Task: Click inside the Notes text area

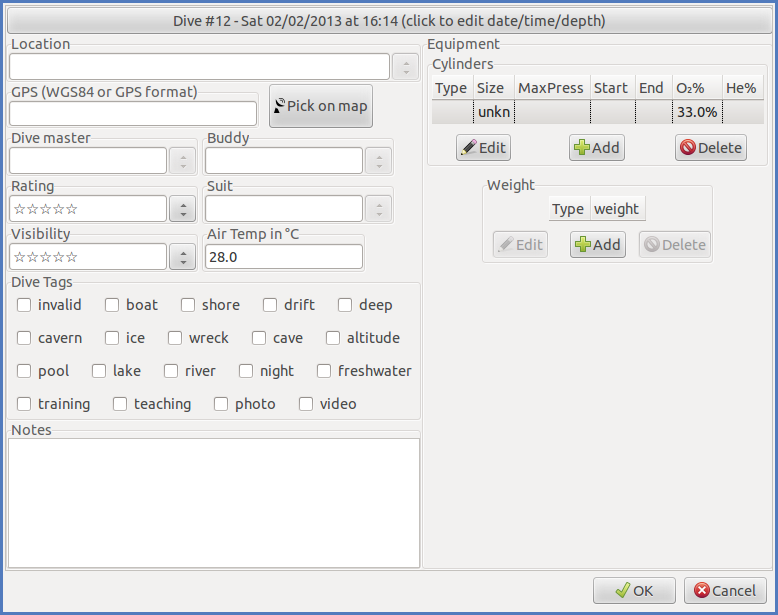Action: [214, 503]
